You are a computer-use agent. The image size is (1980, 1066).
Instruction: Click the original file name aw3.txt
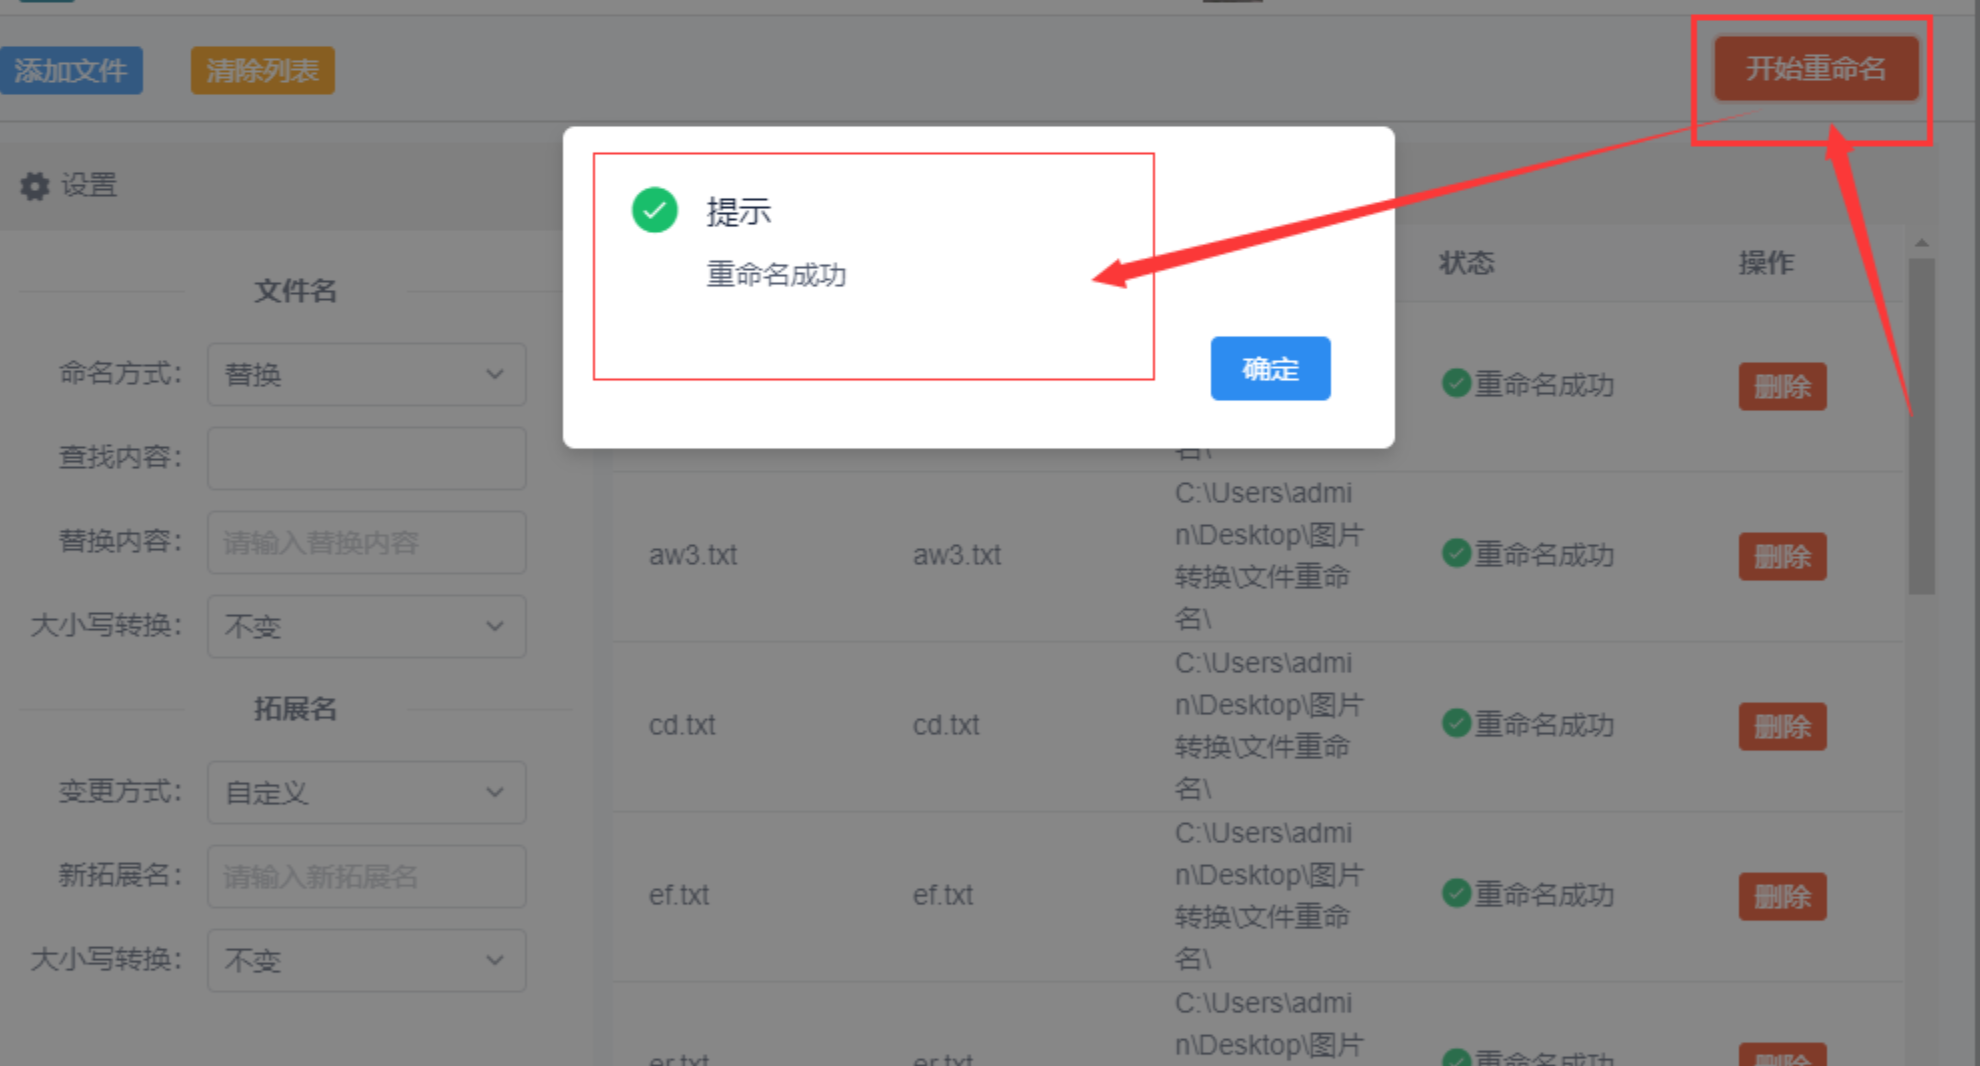pos(693,555)
